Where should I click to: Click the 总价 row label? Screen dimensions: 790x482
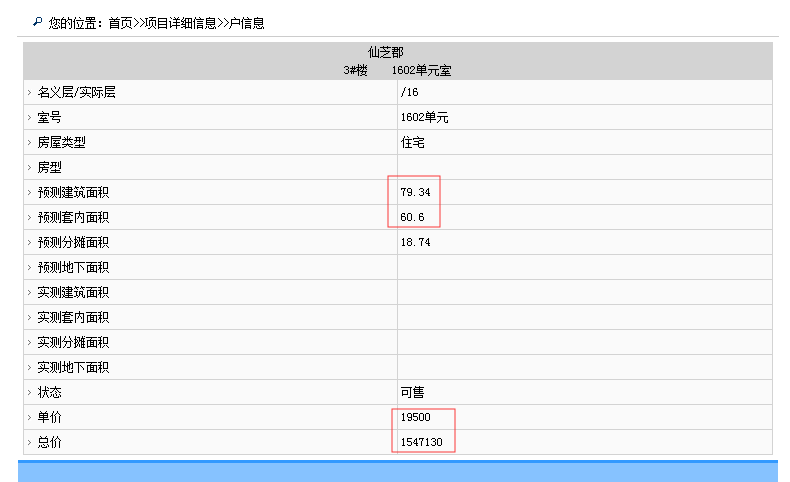(49, 442)
